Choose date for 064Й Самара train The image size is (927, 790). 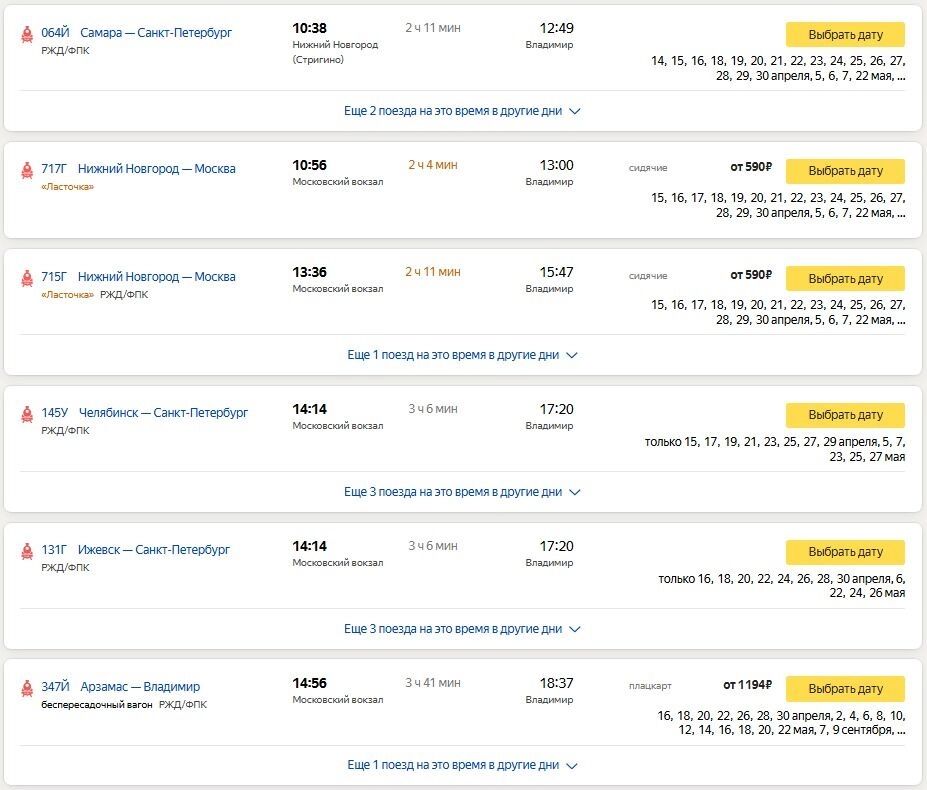pyautogui.click(x=845, y=34)
